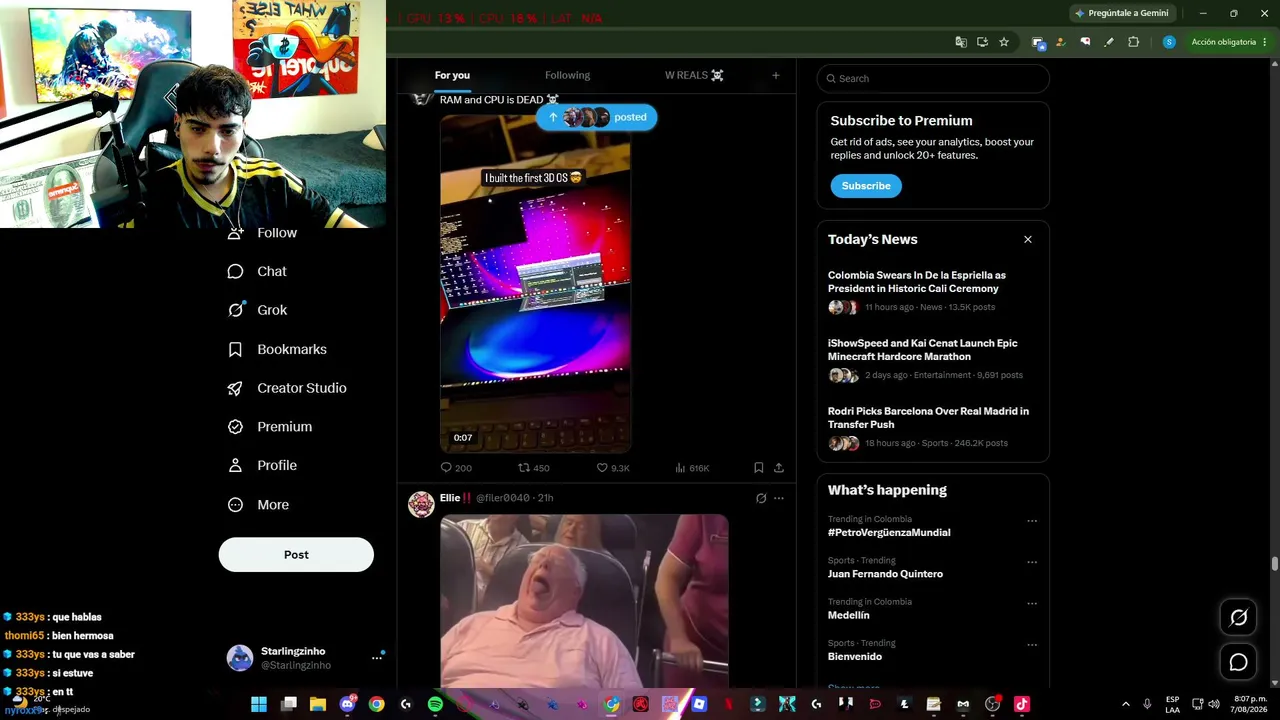The image size is (1280, 720).
Task: Open the floating chat messages button
Action: point(1238,662)
